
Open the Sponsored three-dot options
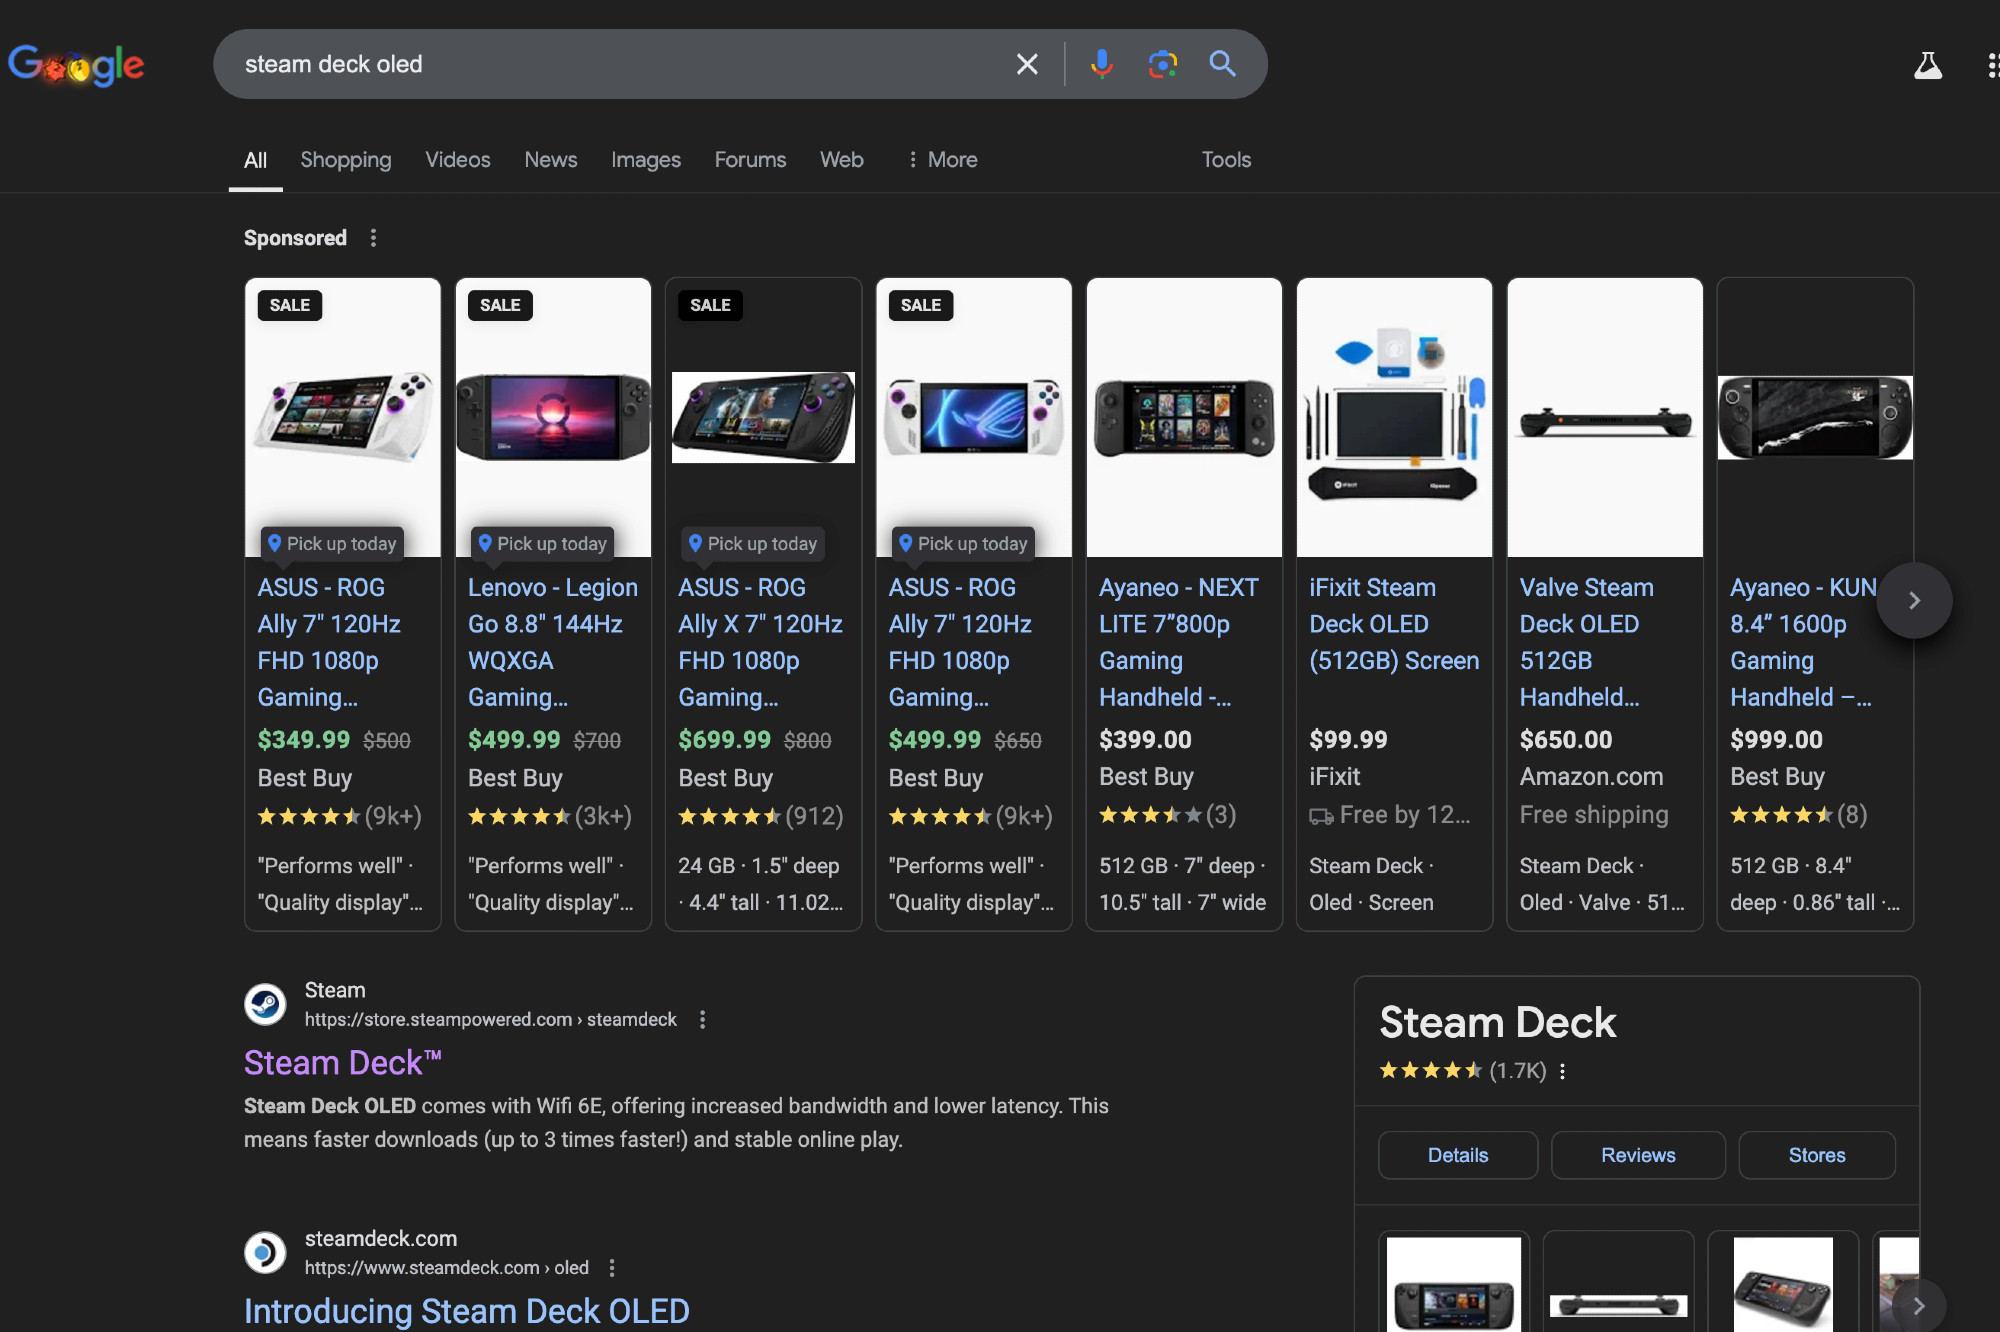pos(374,238)
